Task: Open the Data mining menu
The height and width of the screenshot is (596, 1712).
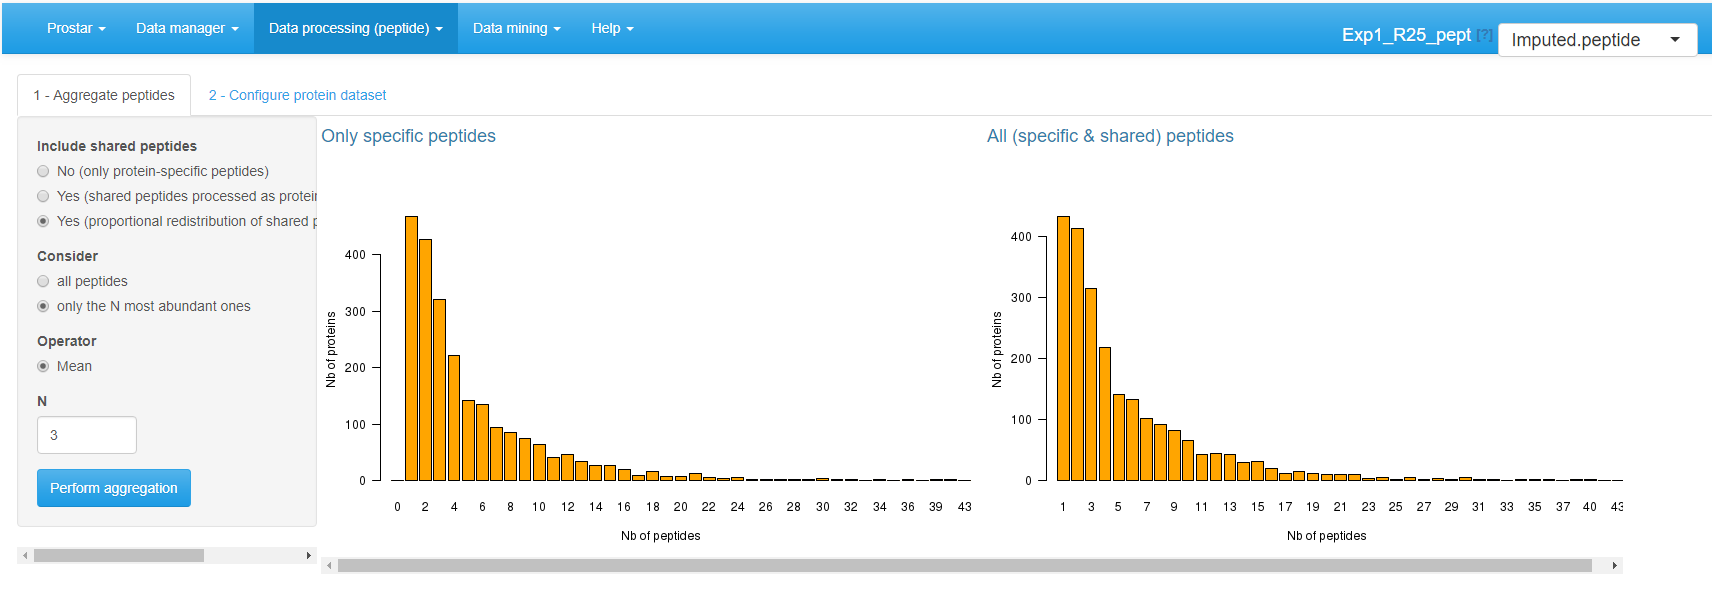Action: point(516,28)
